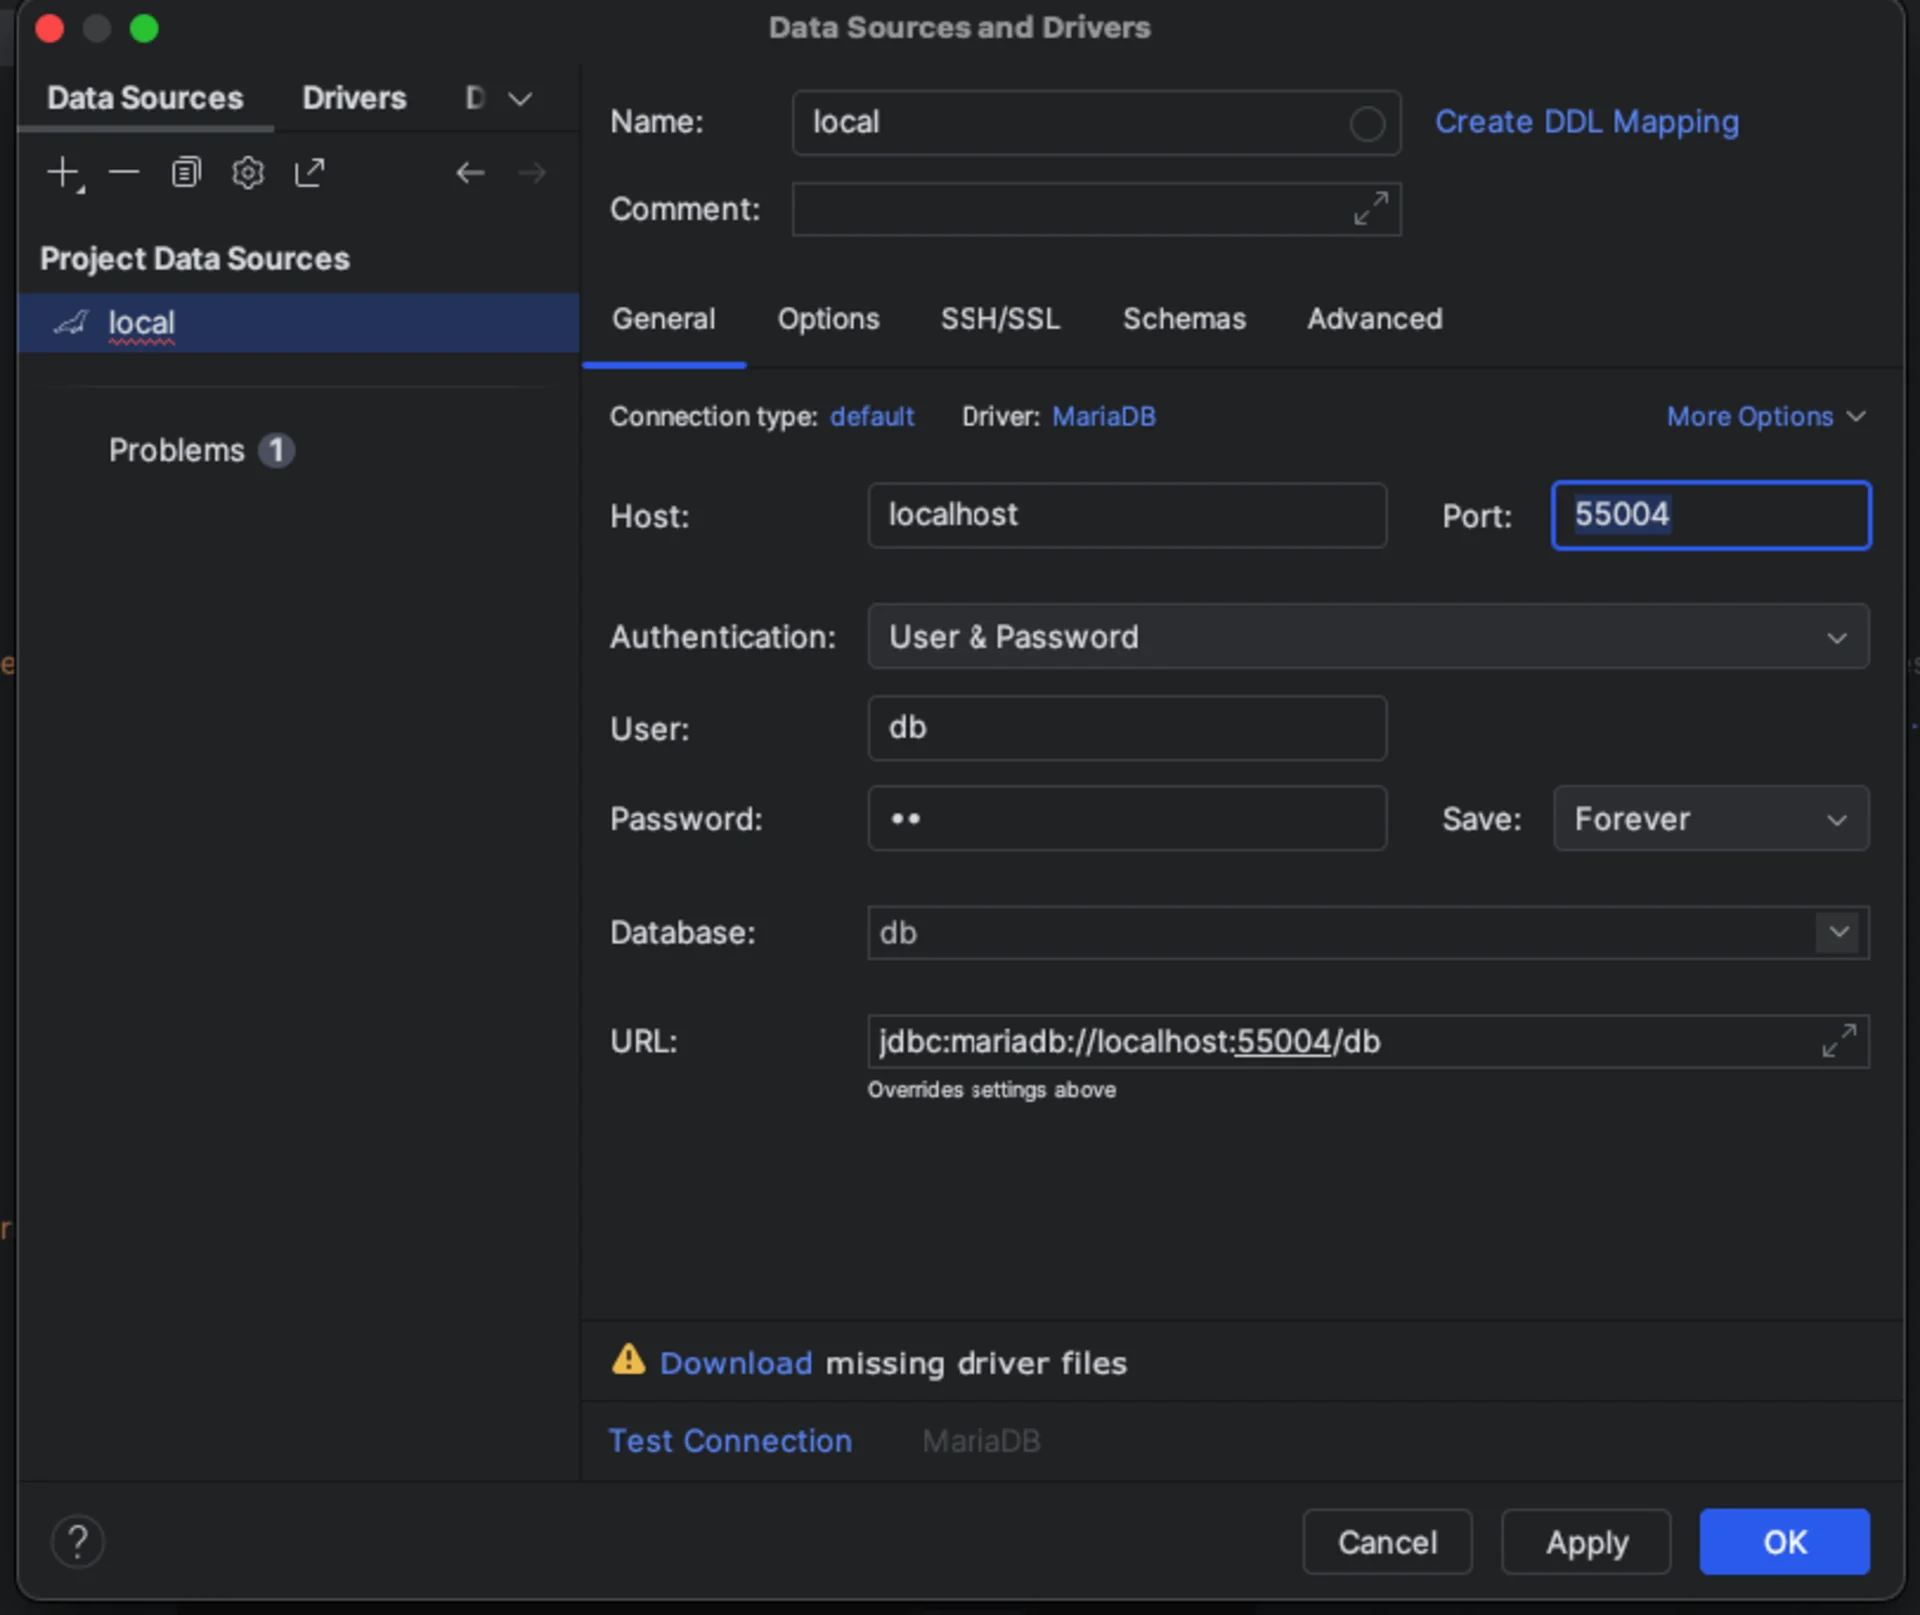Click inside the Host field showing localhost
The height and width of the screenshot is (1615, 1920).
point(1127,516)
